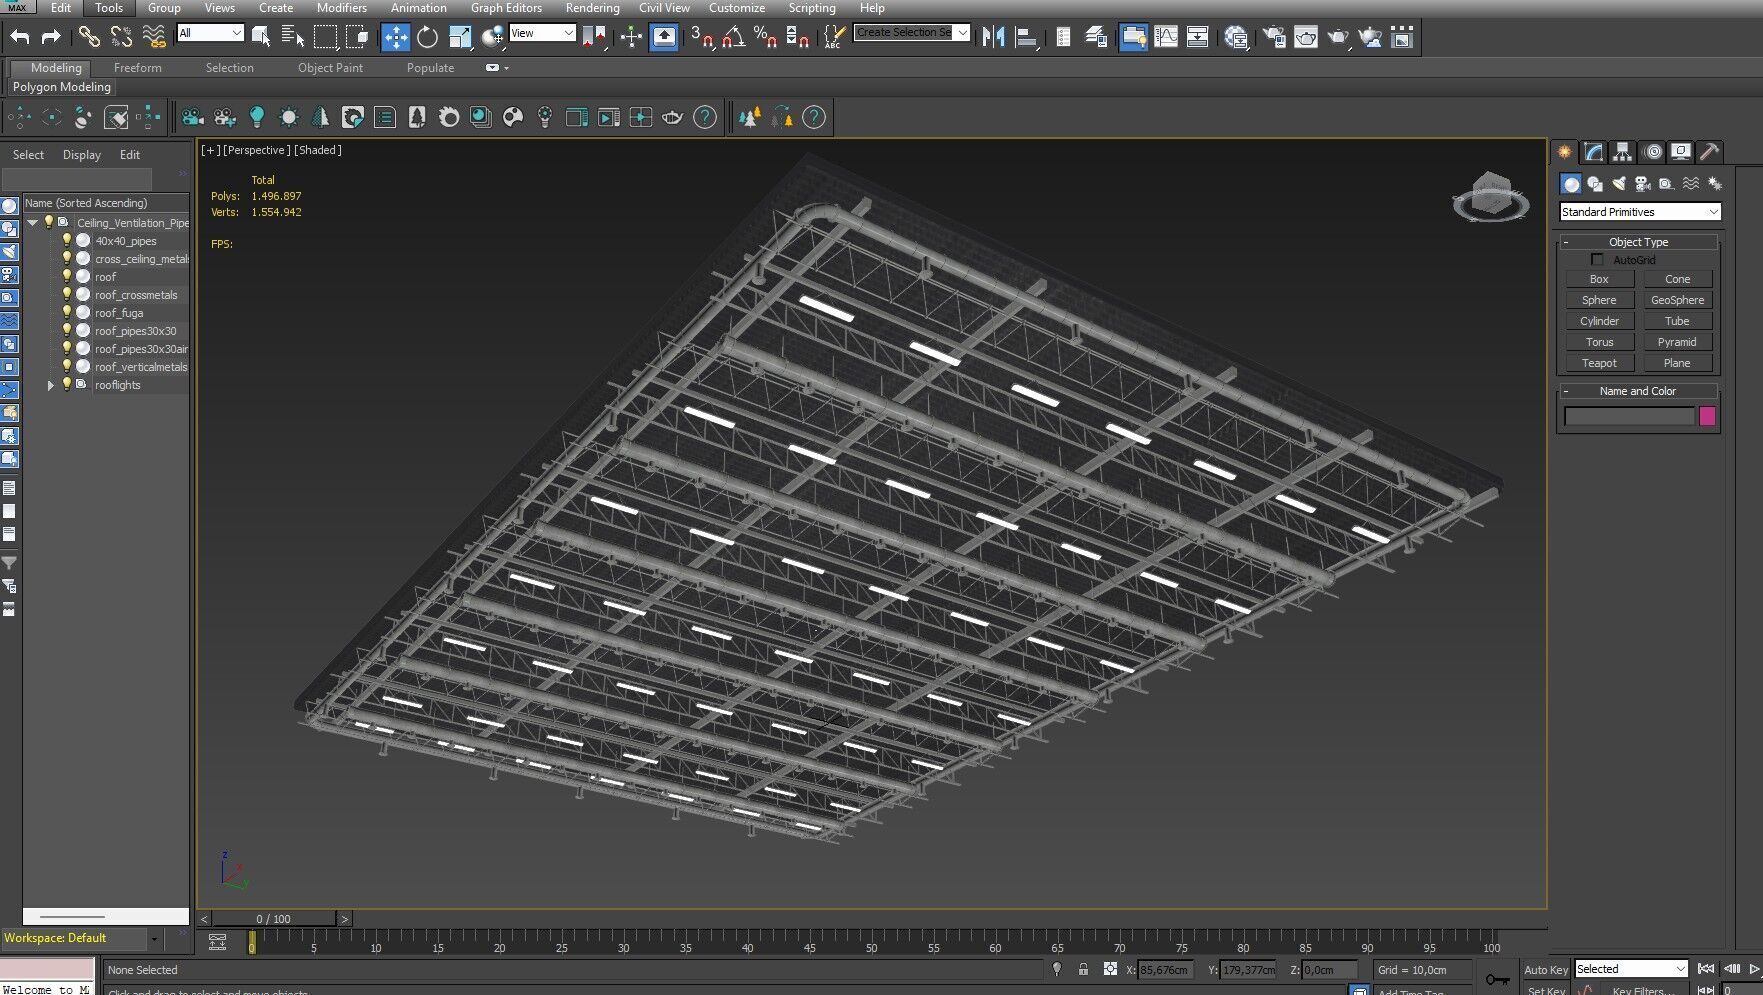This screenshot has width=1763, height=995.
Task: Open the Modify panel tab icon
Action: 1594,152
